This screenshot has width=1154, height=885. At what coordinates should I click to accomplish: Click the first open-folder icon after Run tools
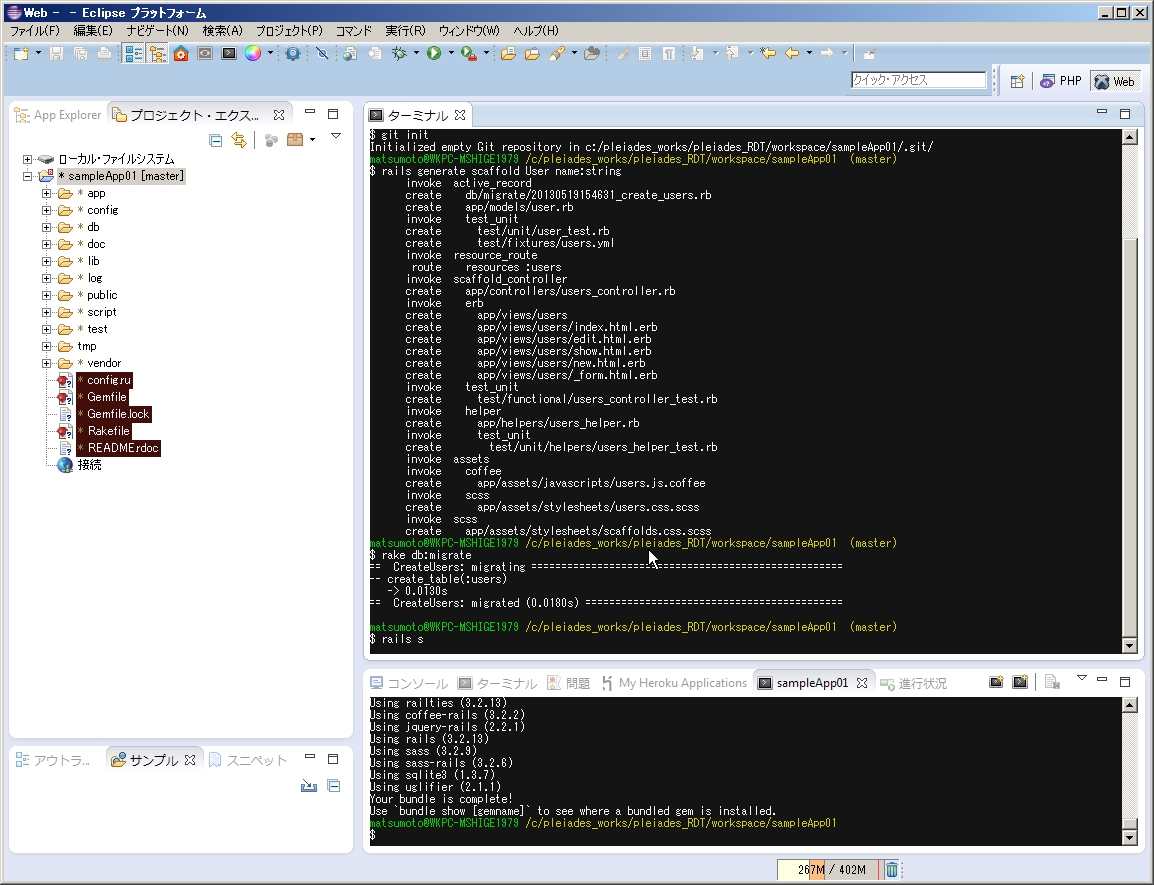pos(508,54)
